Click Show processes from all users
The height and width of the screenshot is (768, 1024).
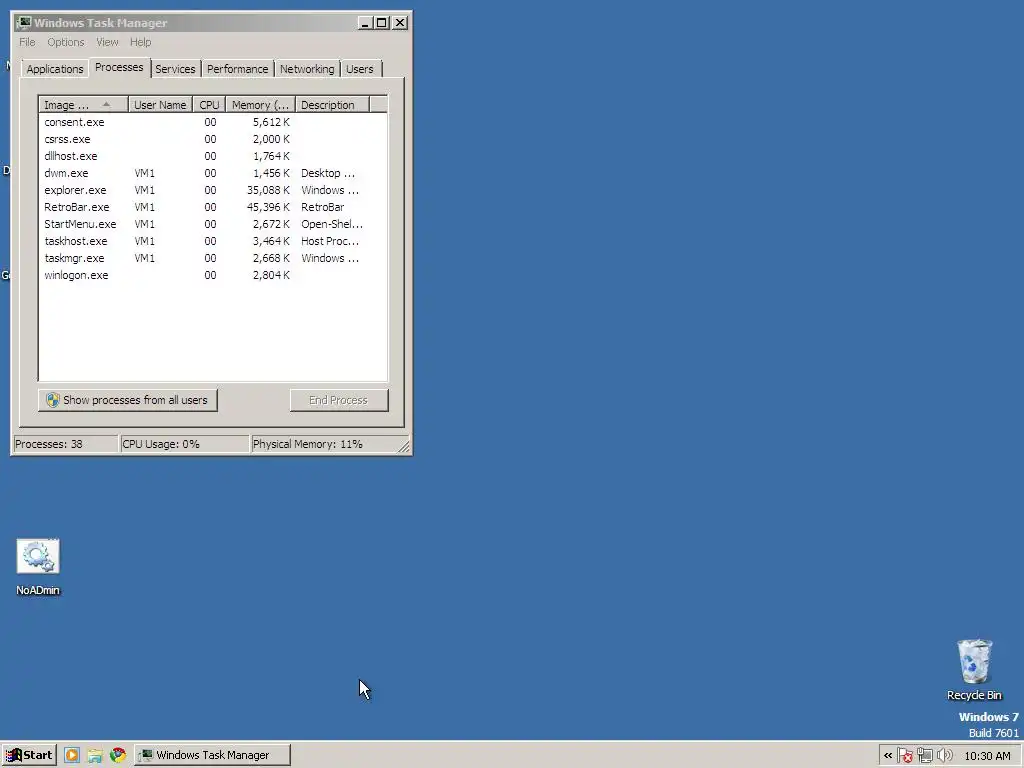pos(128,400)
